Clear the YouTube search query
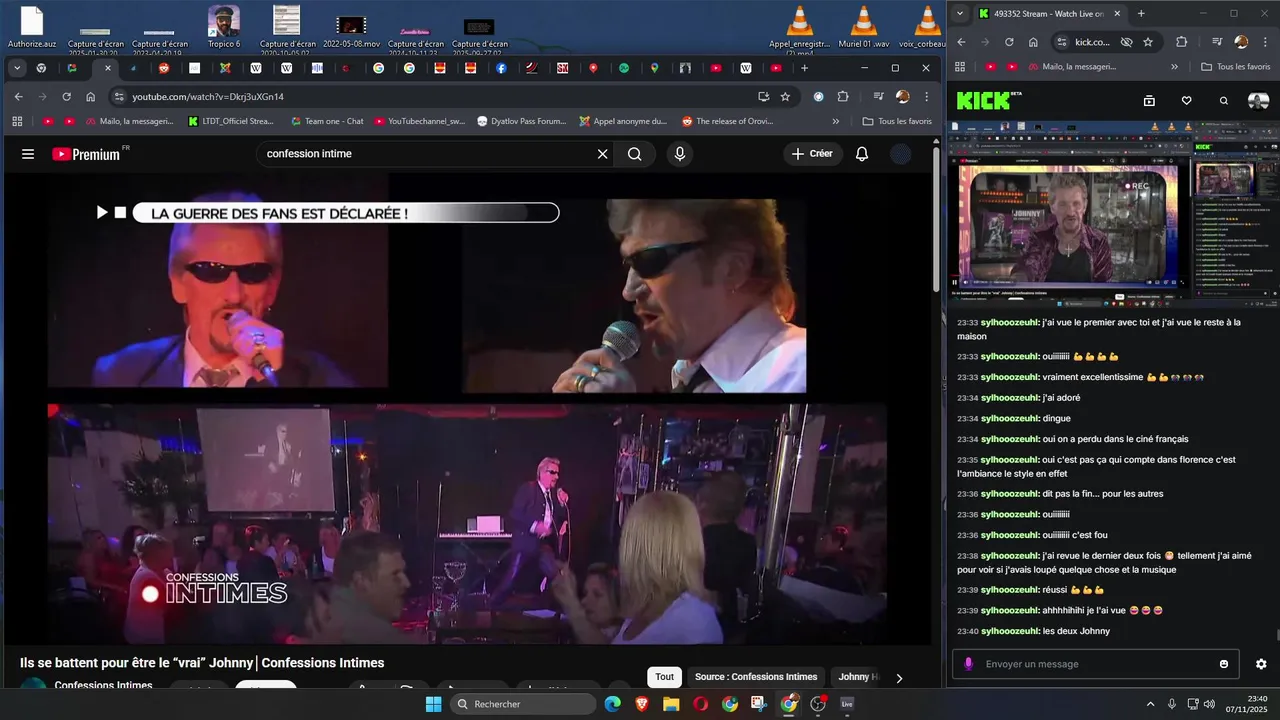This screenshot has height=720, width=1280. (602, 154)
